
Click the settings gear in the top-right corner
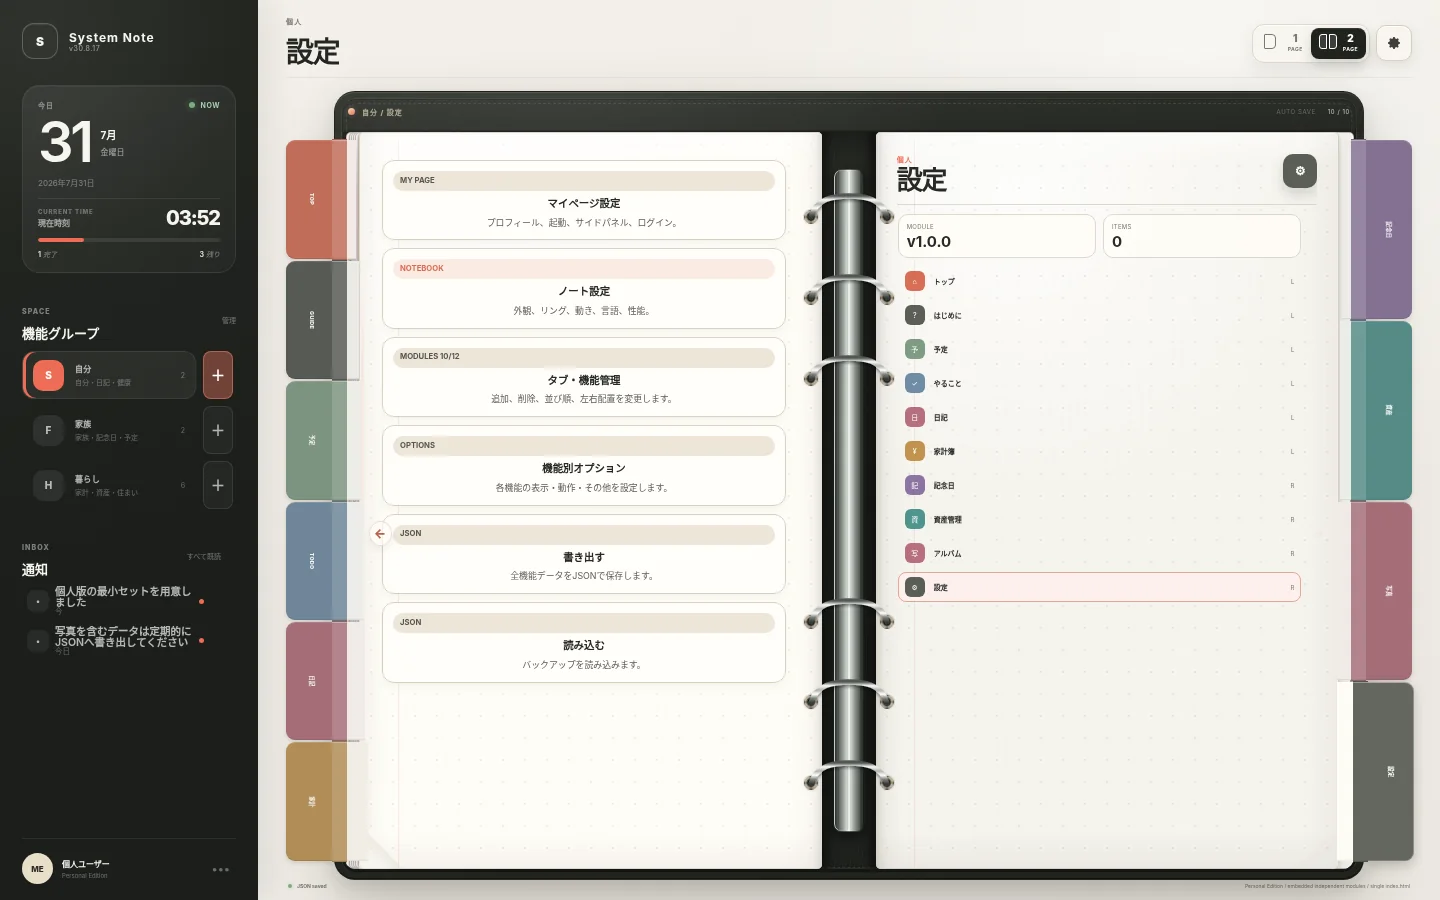click(x=1393, y=43)
